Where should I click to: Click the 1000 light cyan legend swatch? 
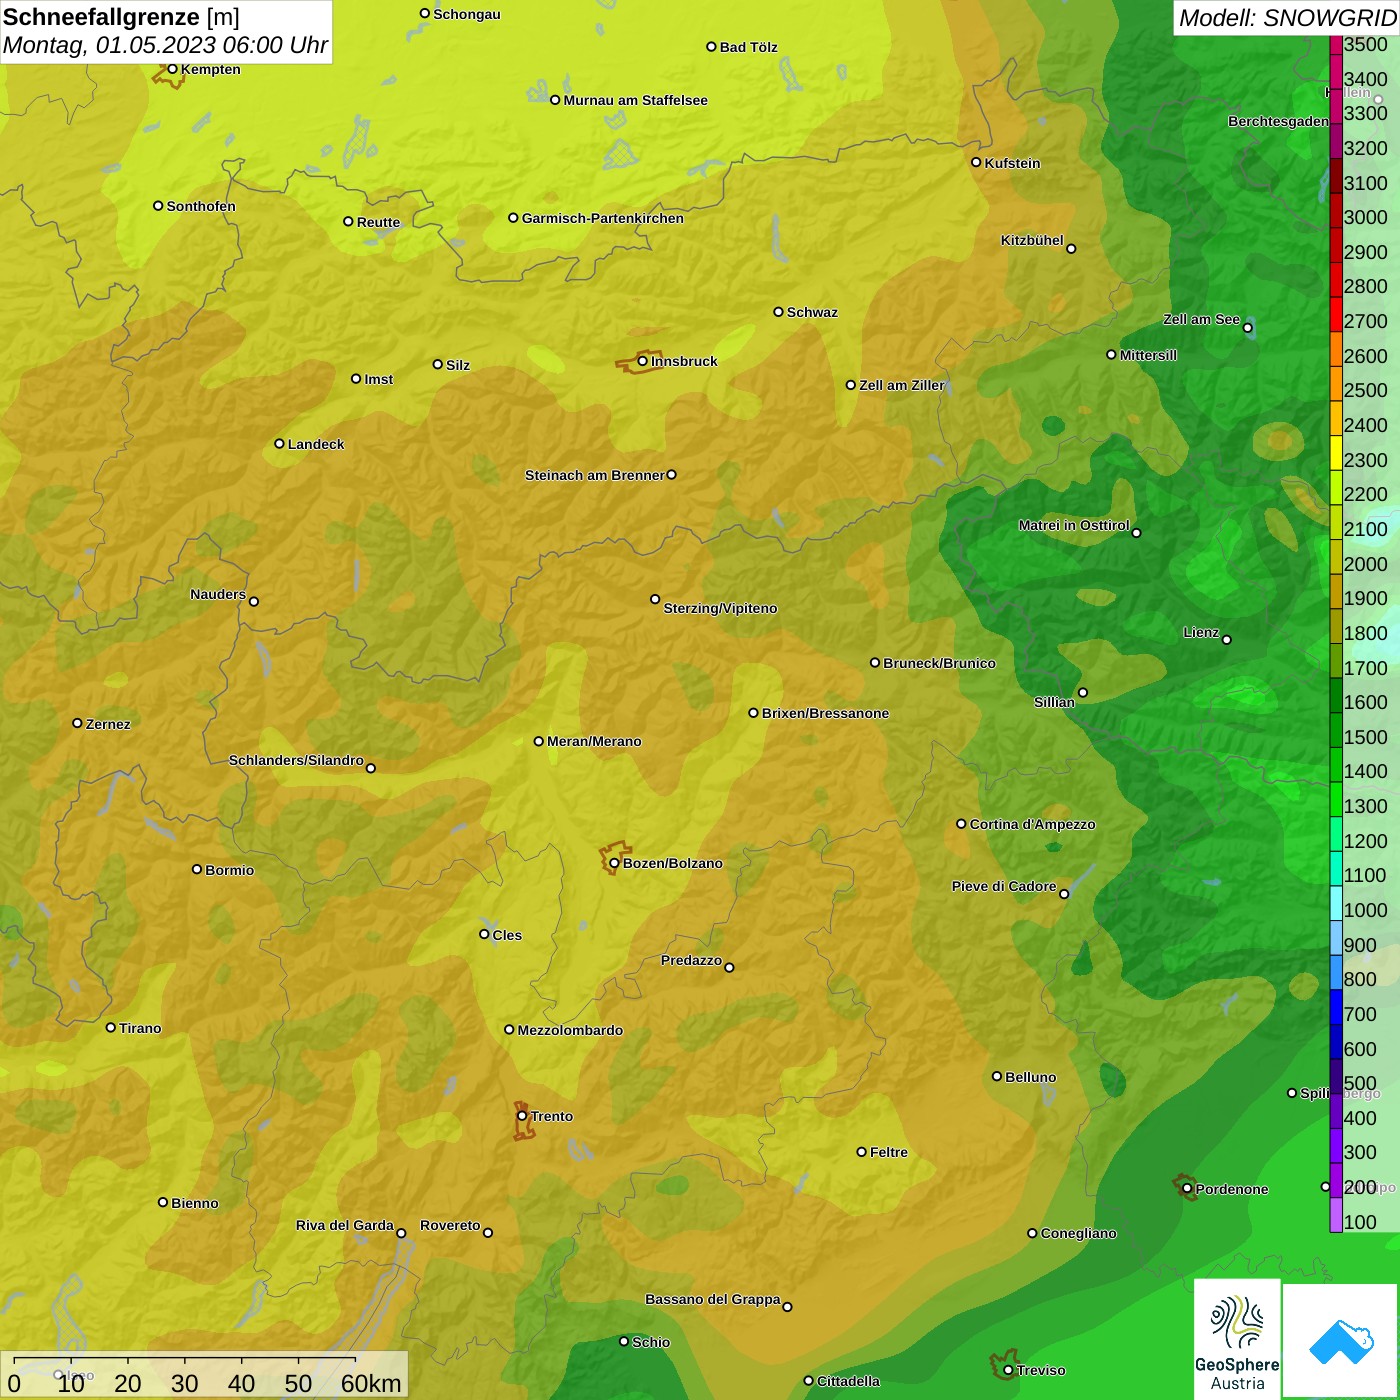pyautogui.click(x=1336, y=902)
